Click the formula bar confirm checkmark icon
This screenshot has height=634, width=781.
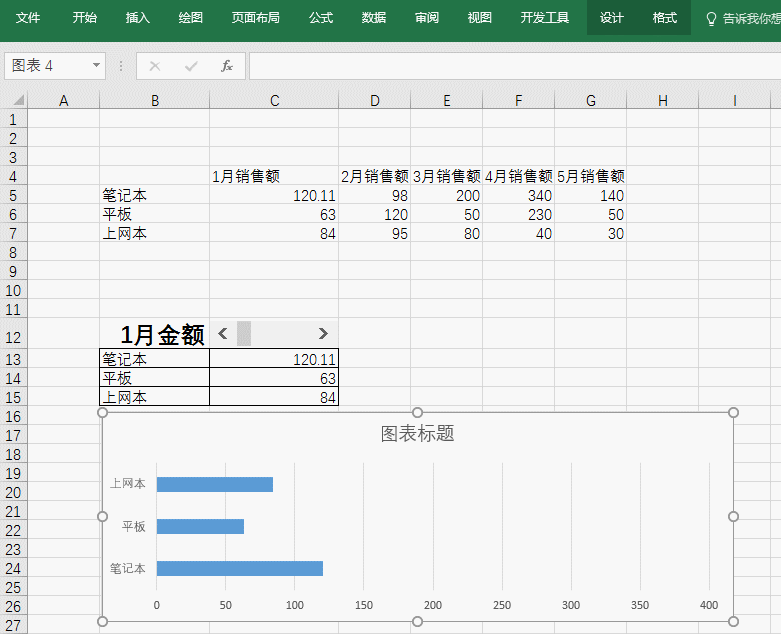(191, 66)
